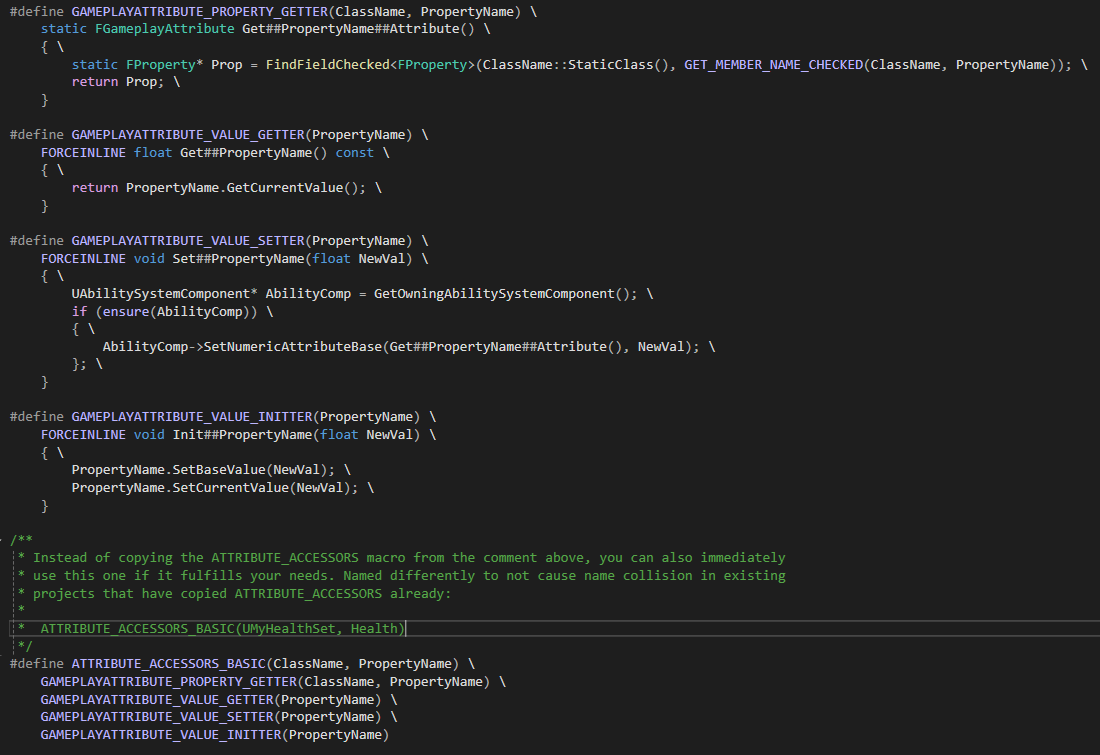Click the Set##PropertyName function name
This screenshot has width=1100, height=755.
(x=239, y=259)
